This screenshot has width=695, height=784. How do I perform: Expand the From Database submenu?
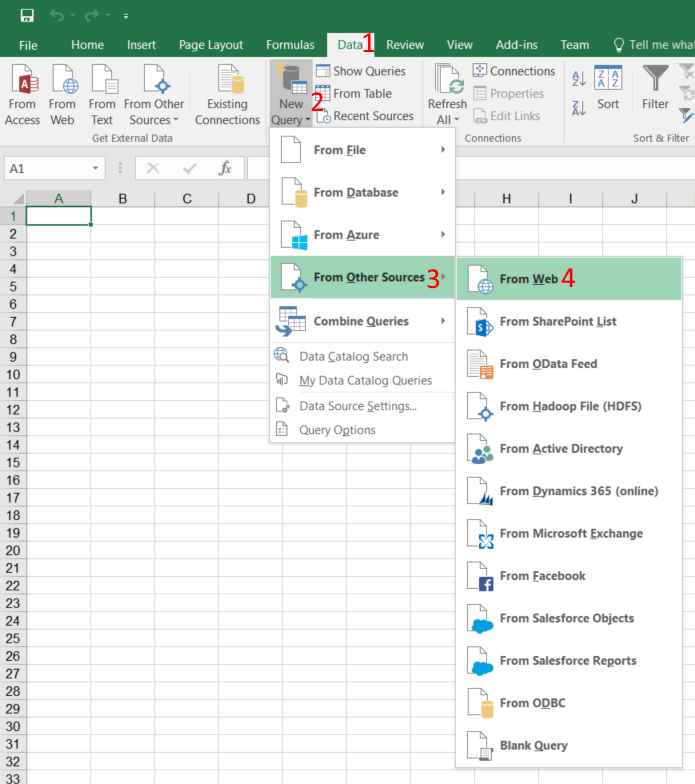click(360, 191)
